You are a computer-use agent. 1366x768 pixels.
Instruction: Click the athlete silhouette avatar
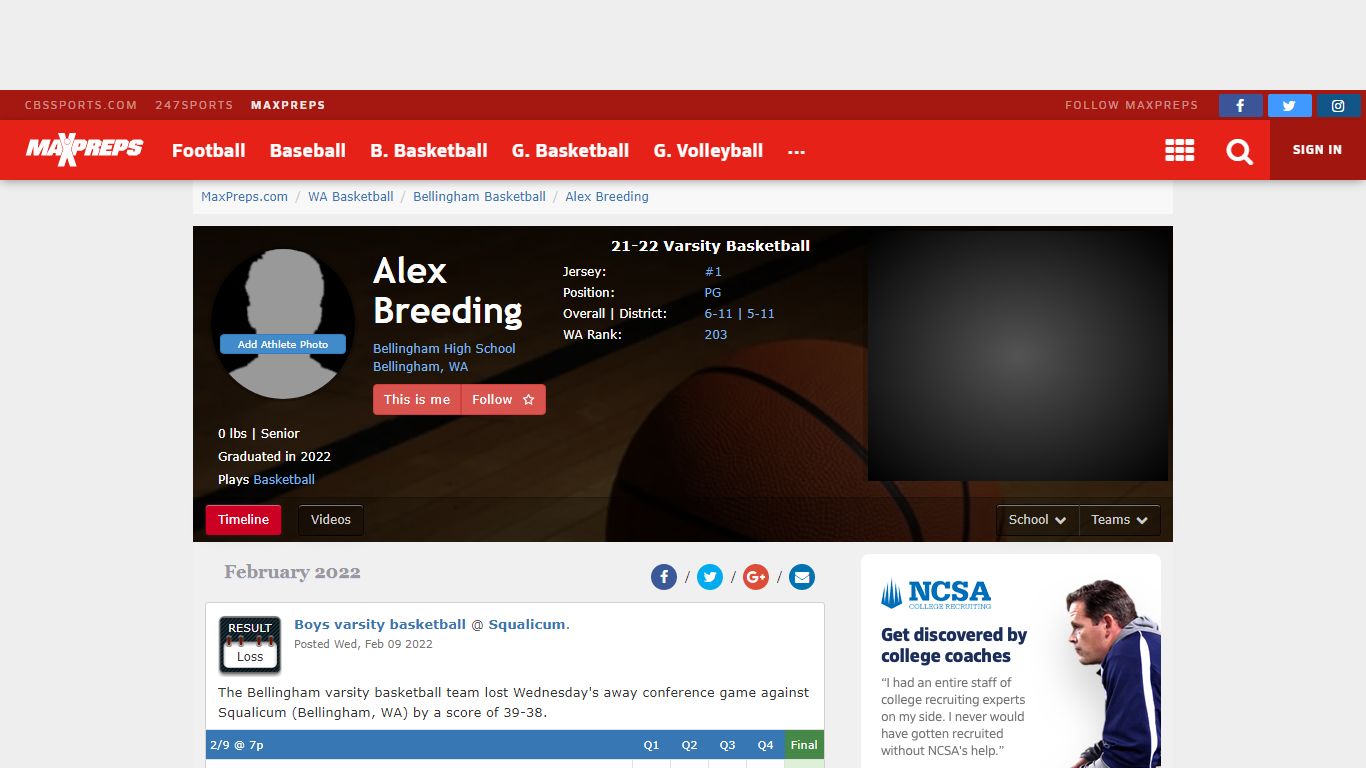click(283, 324)
